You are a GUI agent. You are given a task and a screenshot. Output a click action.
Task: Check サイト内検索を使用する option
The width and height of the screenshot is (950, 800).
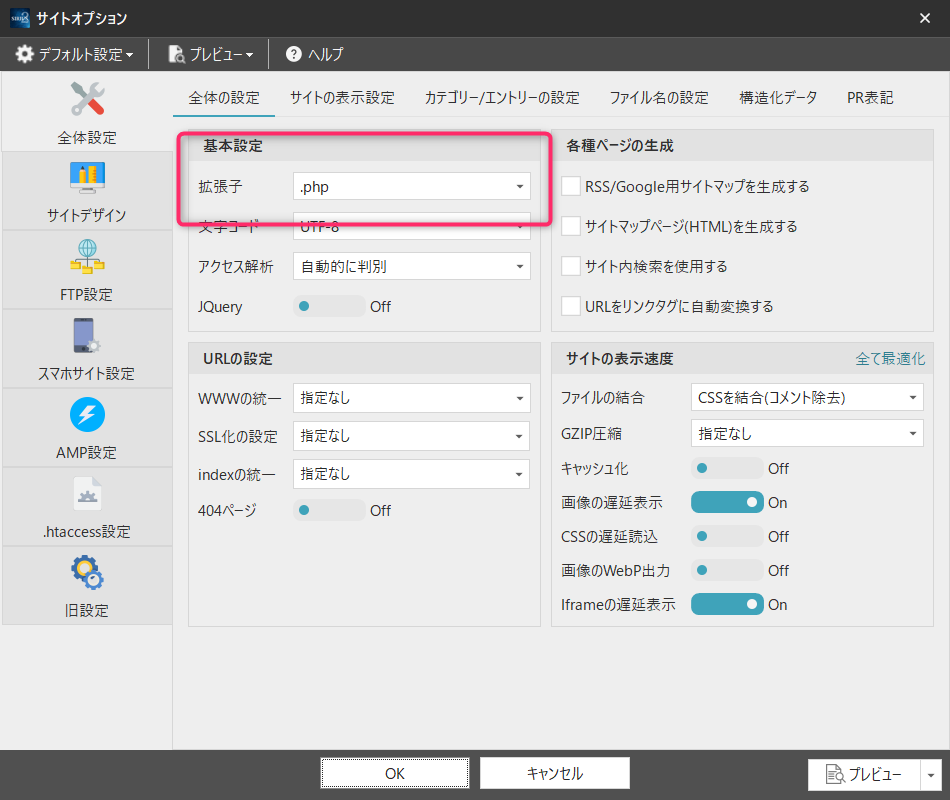[x=571, y=266]
